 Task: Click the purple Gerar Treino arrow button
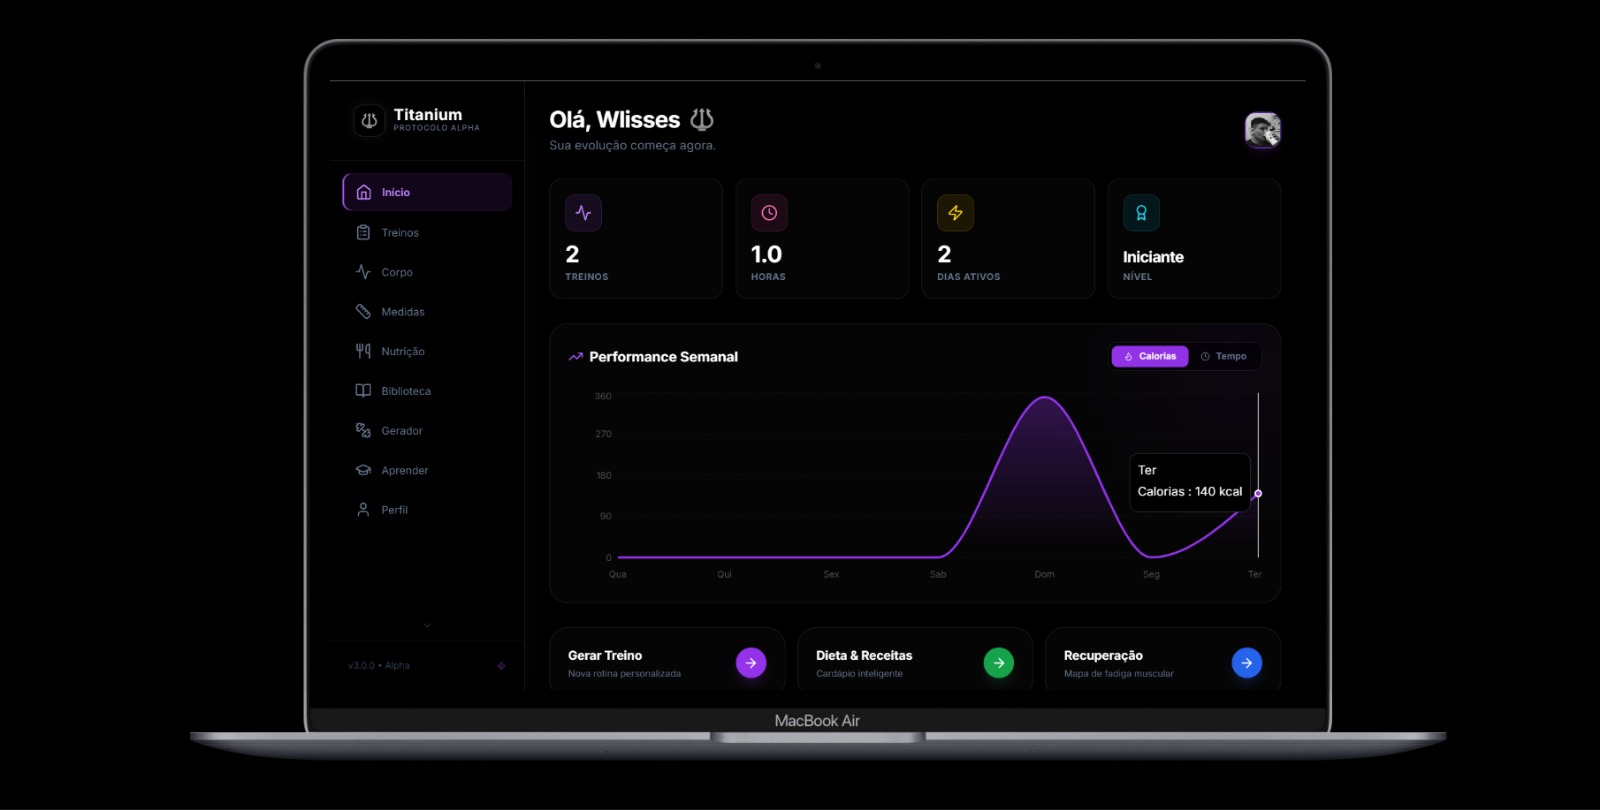(751, 663)
